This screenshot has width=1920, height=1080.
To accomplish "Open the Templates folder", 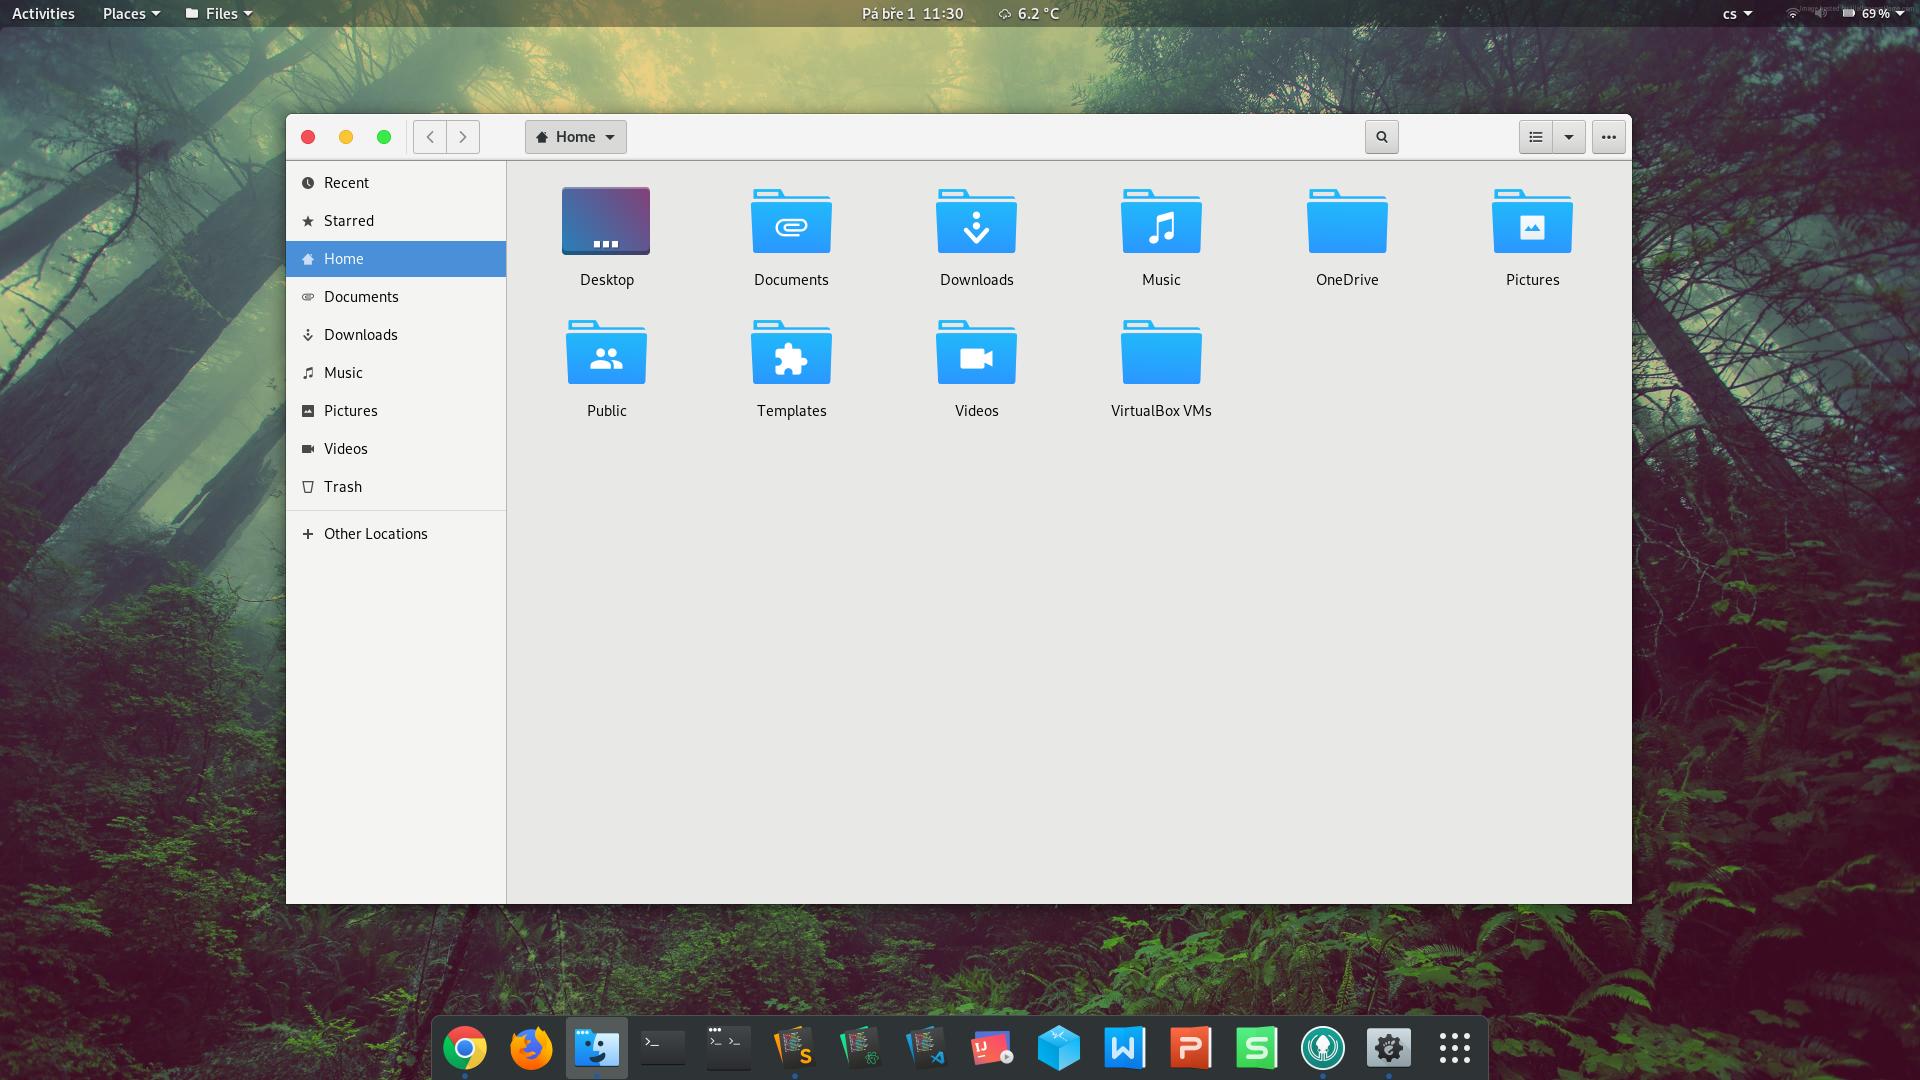I will 791,353.
